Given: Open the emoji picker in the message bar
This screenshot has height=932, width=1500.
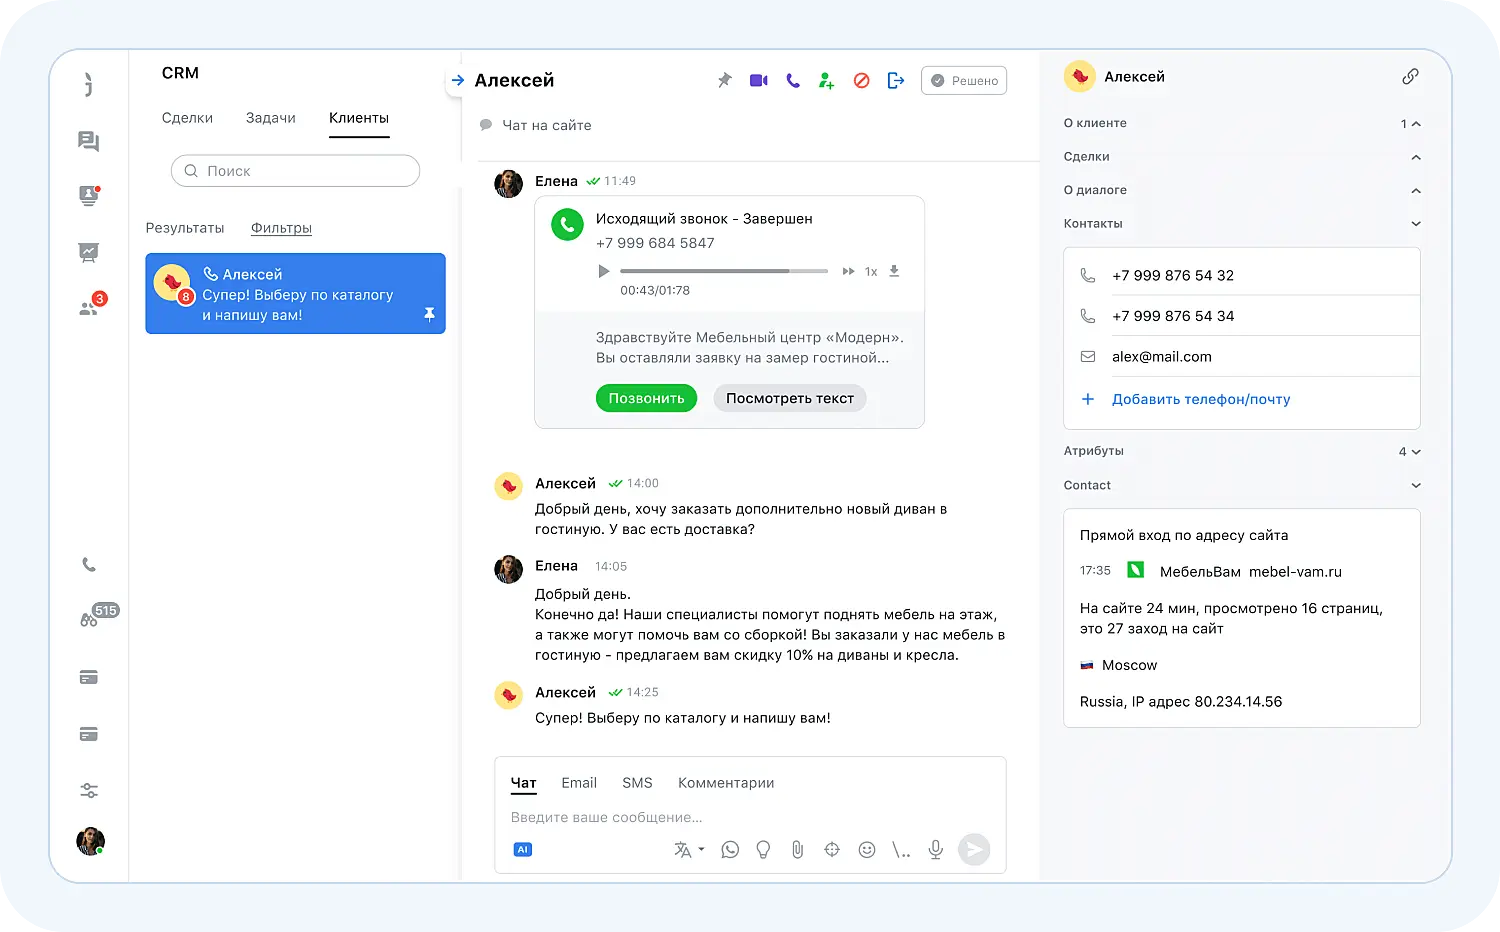Looking at the screenshot, I should pos(866,849).
